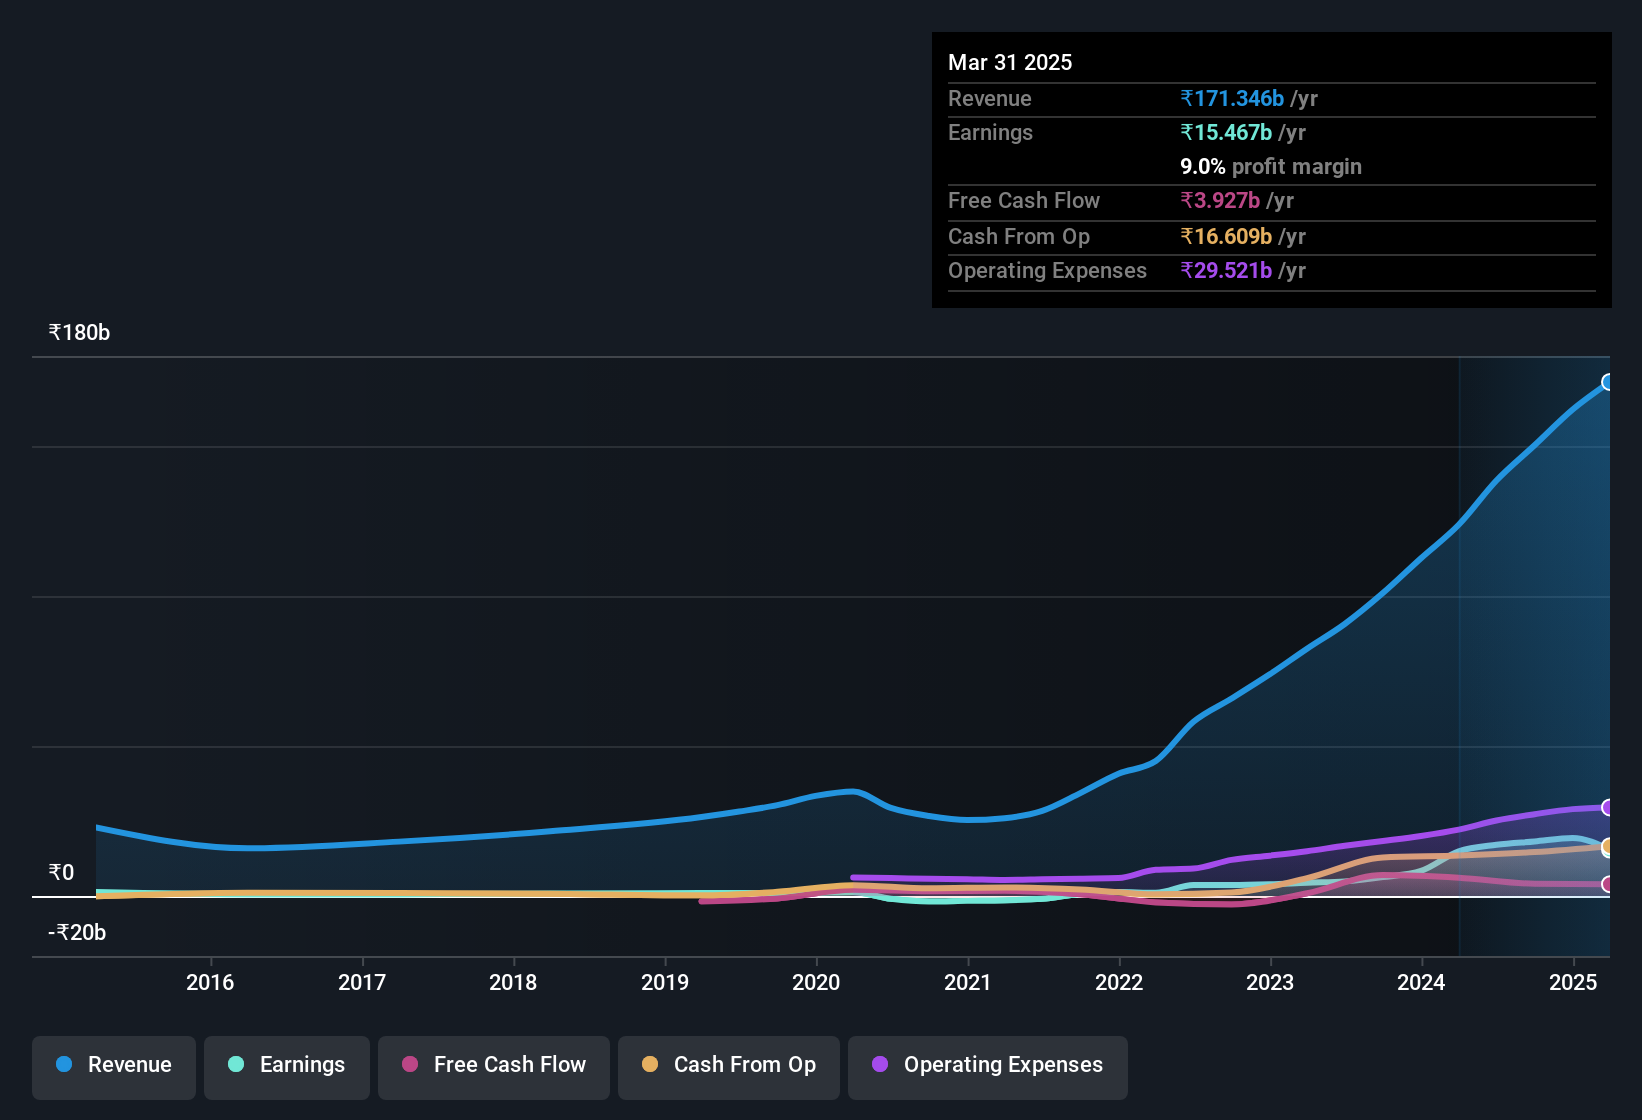Image resolution: width=1642 pixels, height=1120 pixels.
Task: Click the Free Cash Flow tooltip row label
Action: tap(1024, 200)
